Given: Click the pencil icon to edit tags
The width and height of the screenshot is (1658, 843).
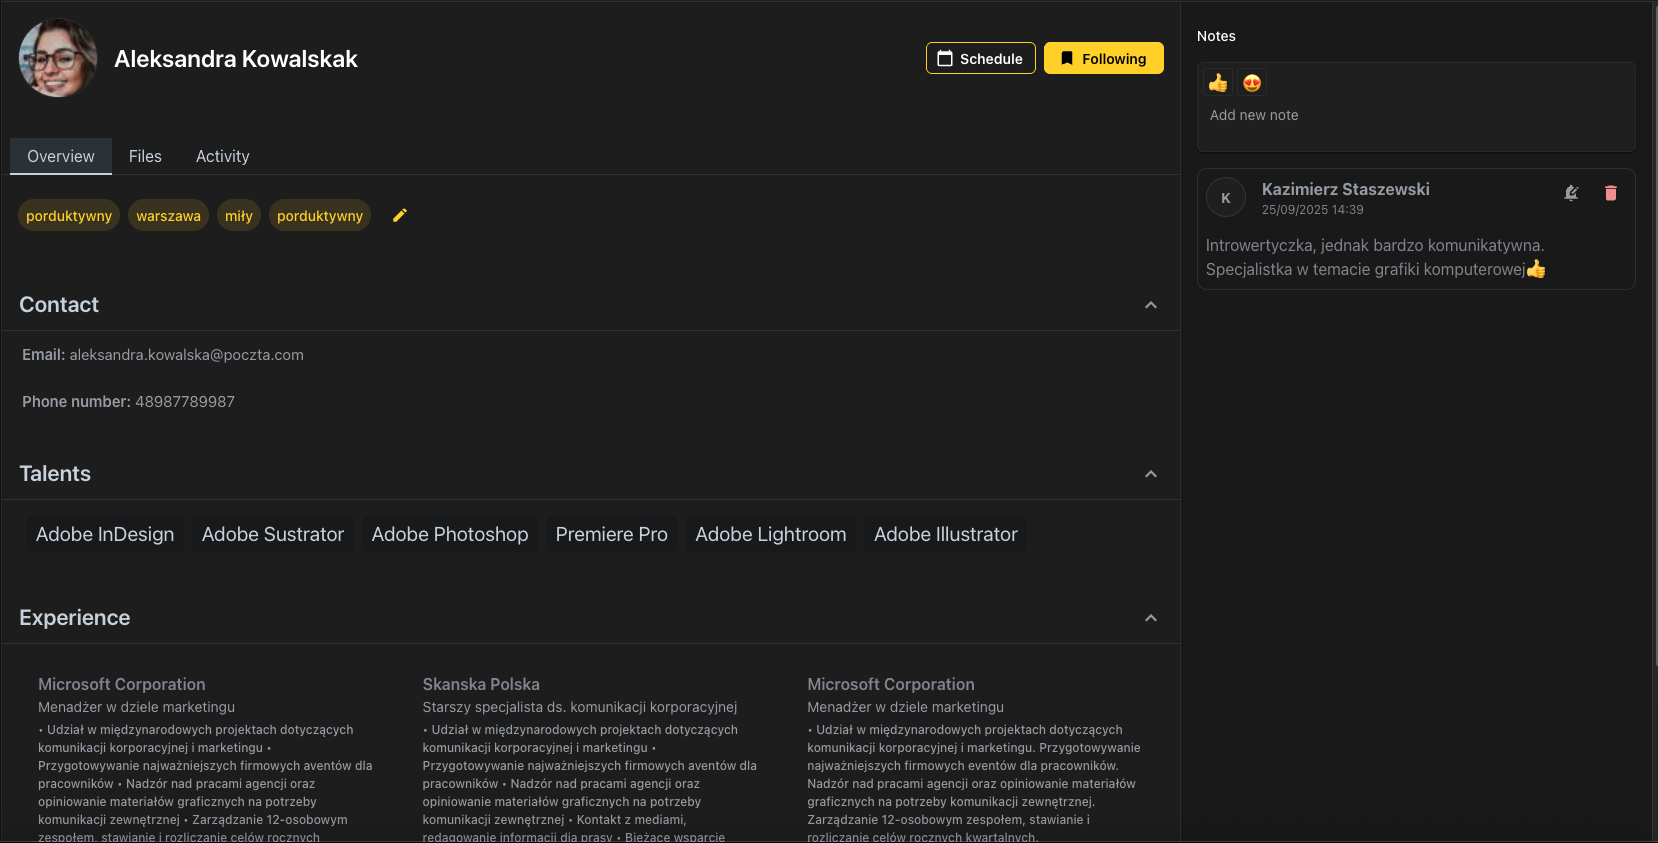Looking at the screenshot, I should (400, 215).
